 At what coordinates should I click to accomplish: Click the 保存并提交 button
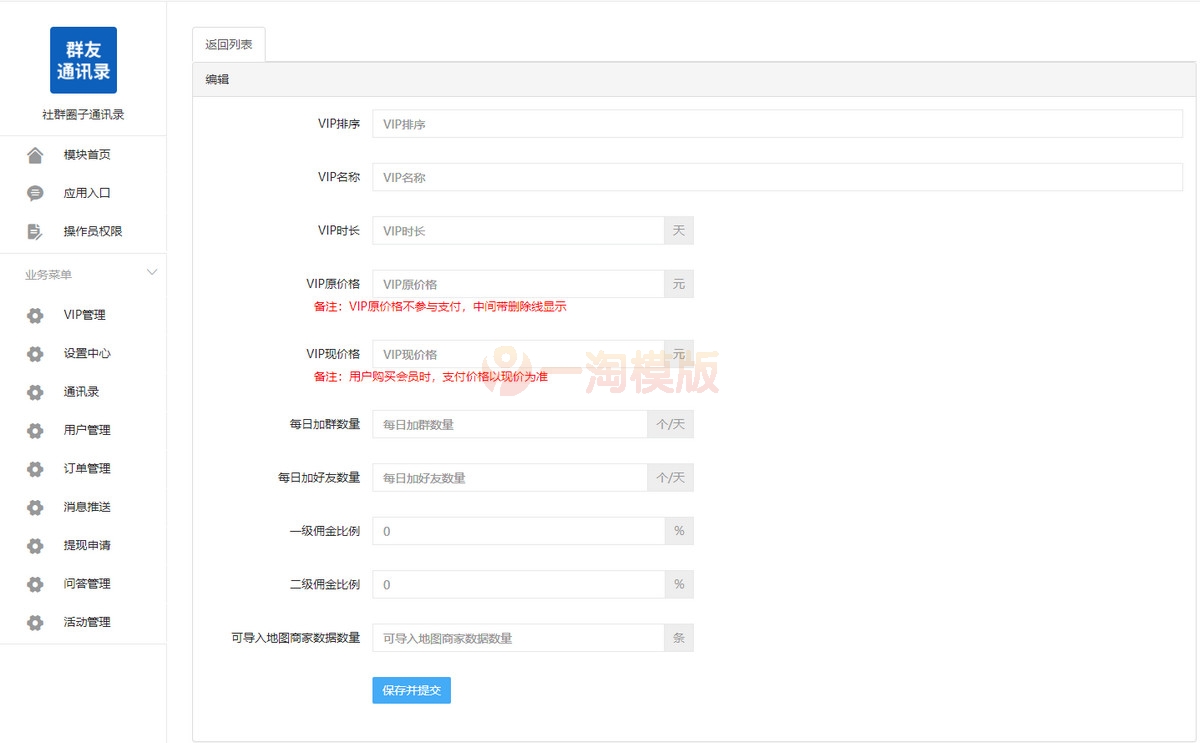tap(411, 690)
